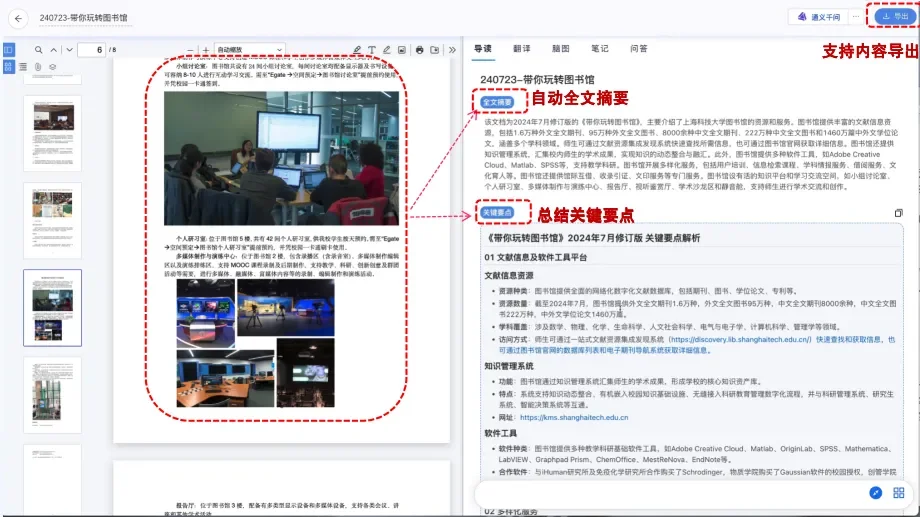Select the text annotation T tool
Image resolution: width=920 pixels, height=517 pixels.
[372, 49]
